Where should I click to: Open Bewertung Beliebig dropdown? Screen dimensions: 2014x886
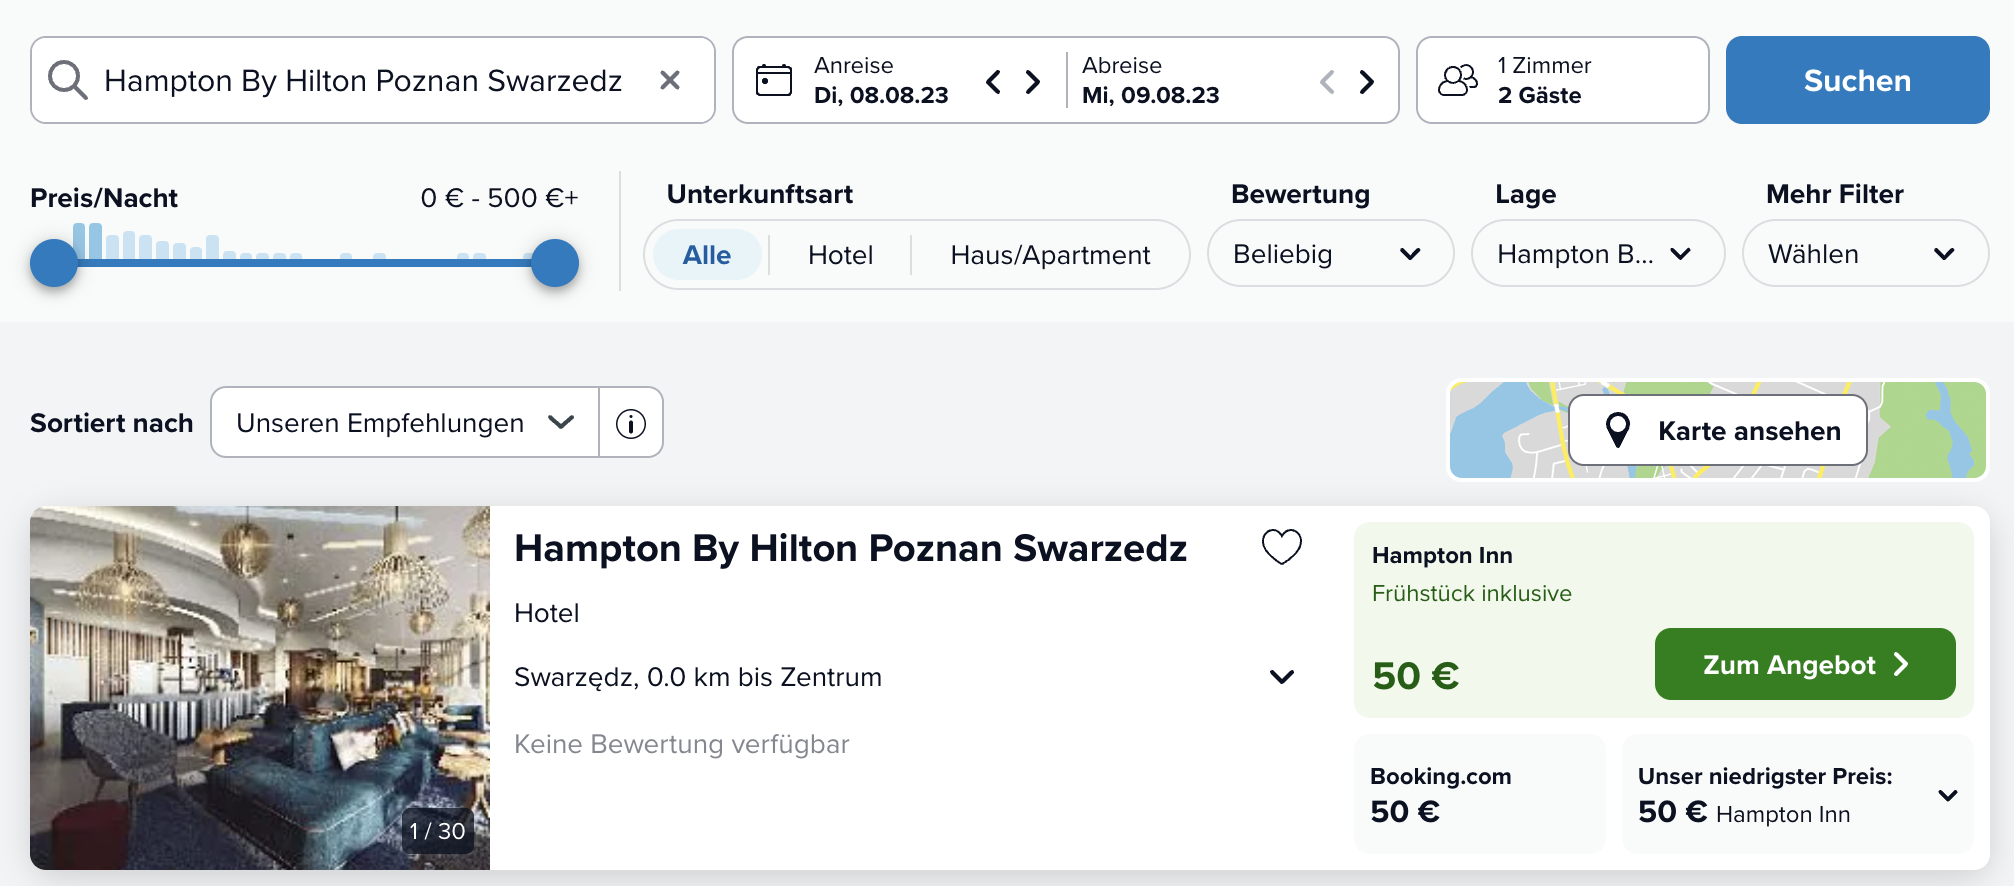pyautogui.click(x=1330, y=254)
